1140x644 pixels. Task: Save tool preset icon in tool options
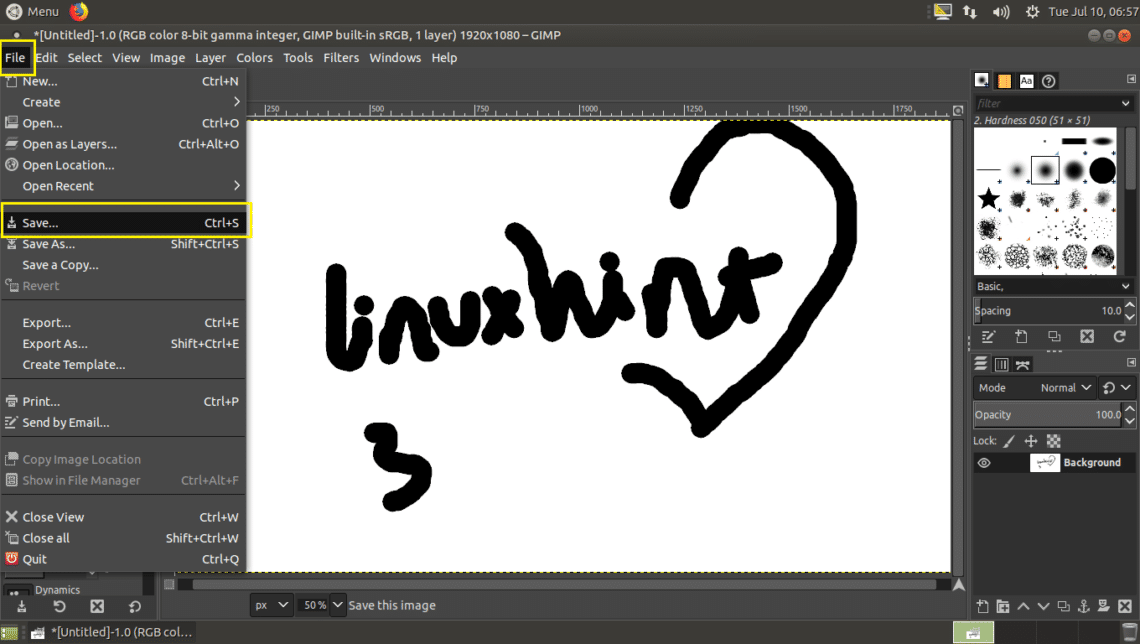22,606
